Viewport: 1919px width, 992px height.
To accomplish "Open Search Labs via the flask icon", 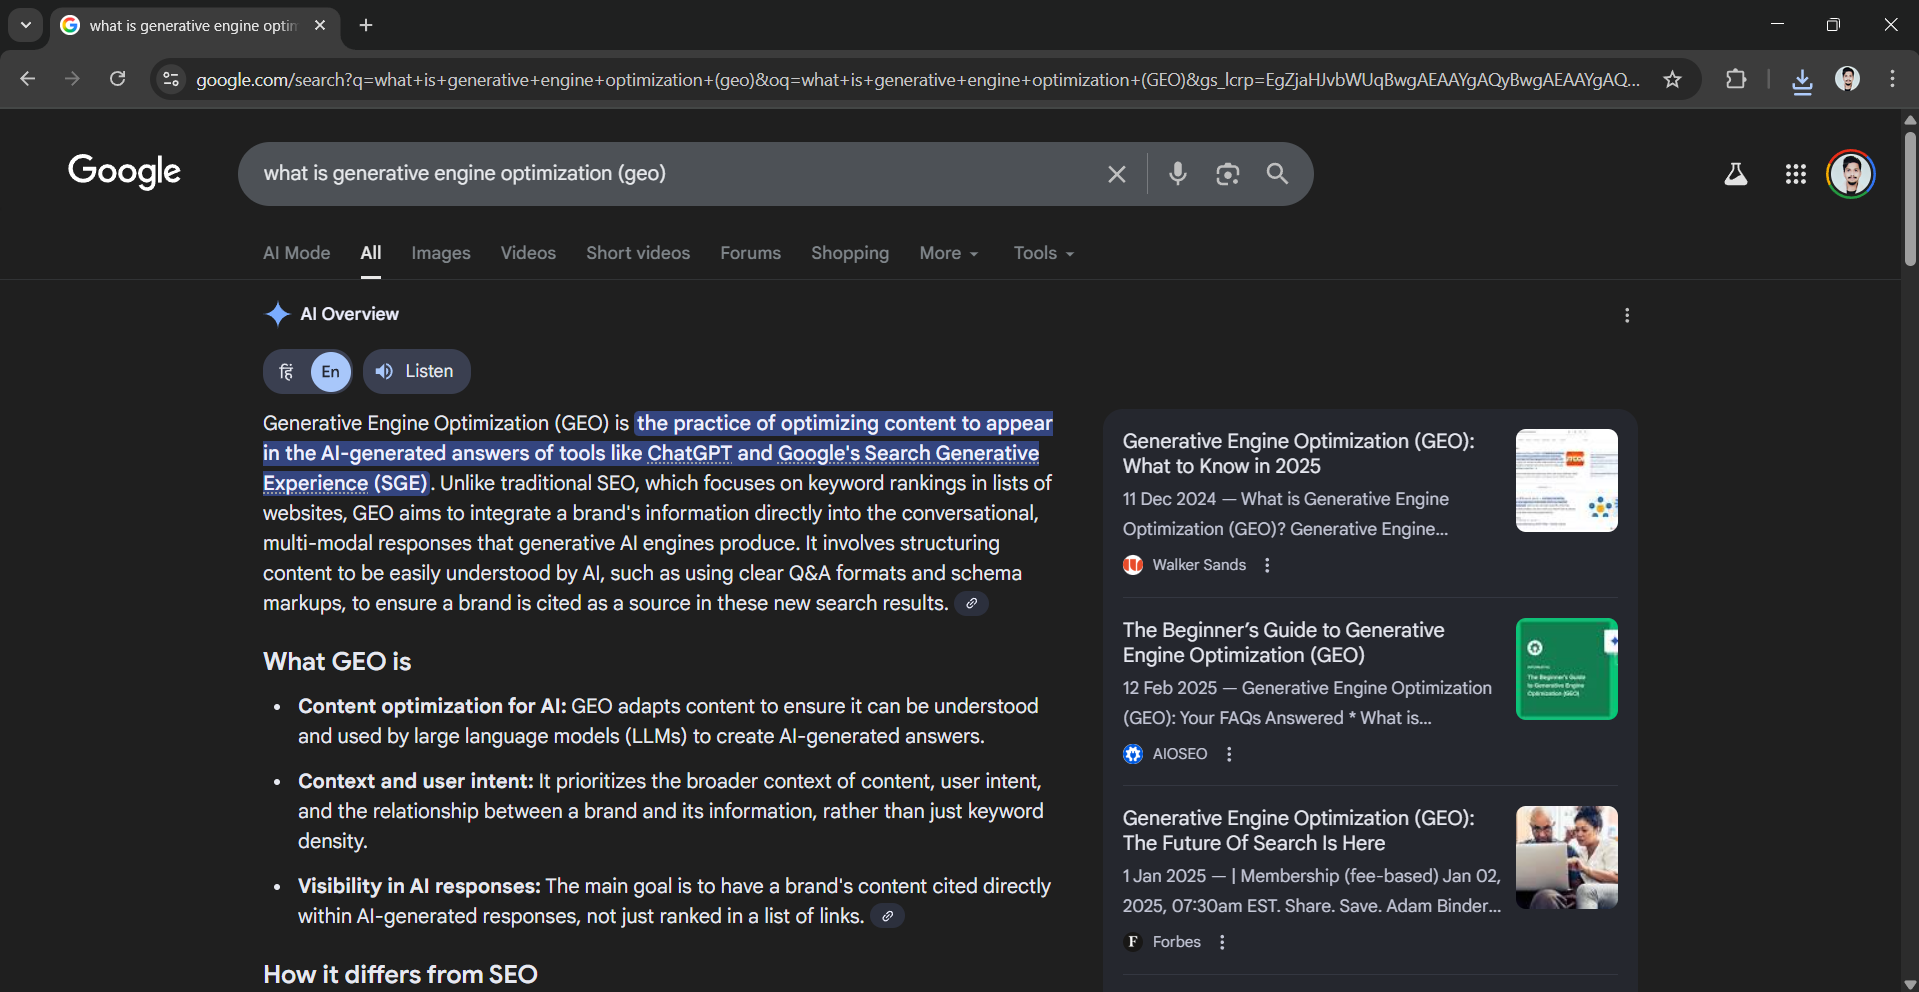I will [1737, 173].
